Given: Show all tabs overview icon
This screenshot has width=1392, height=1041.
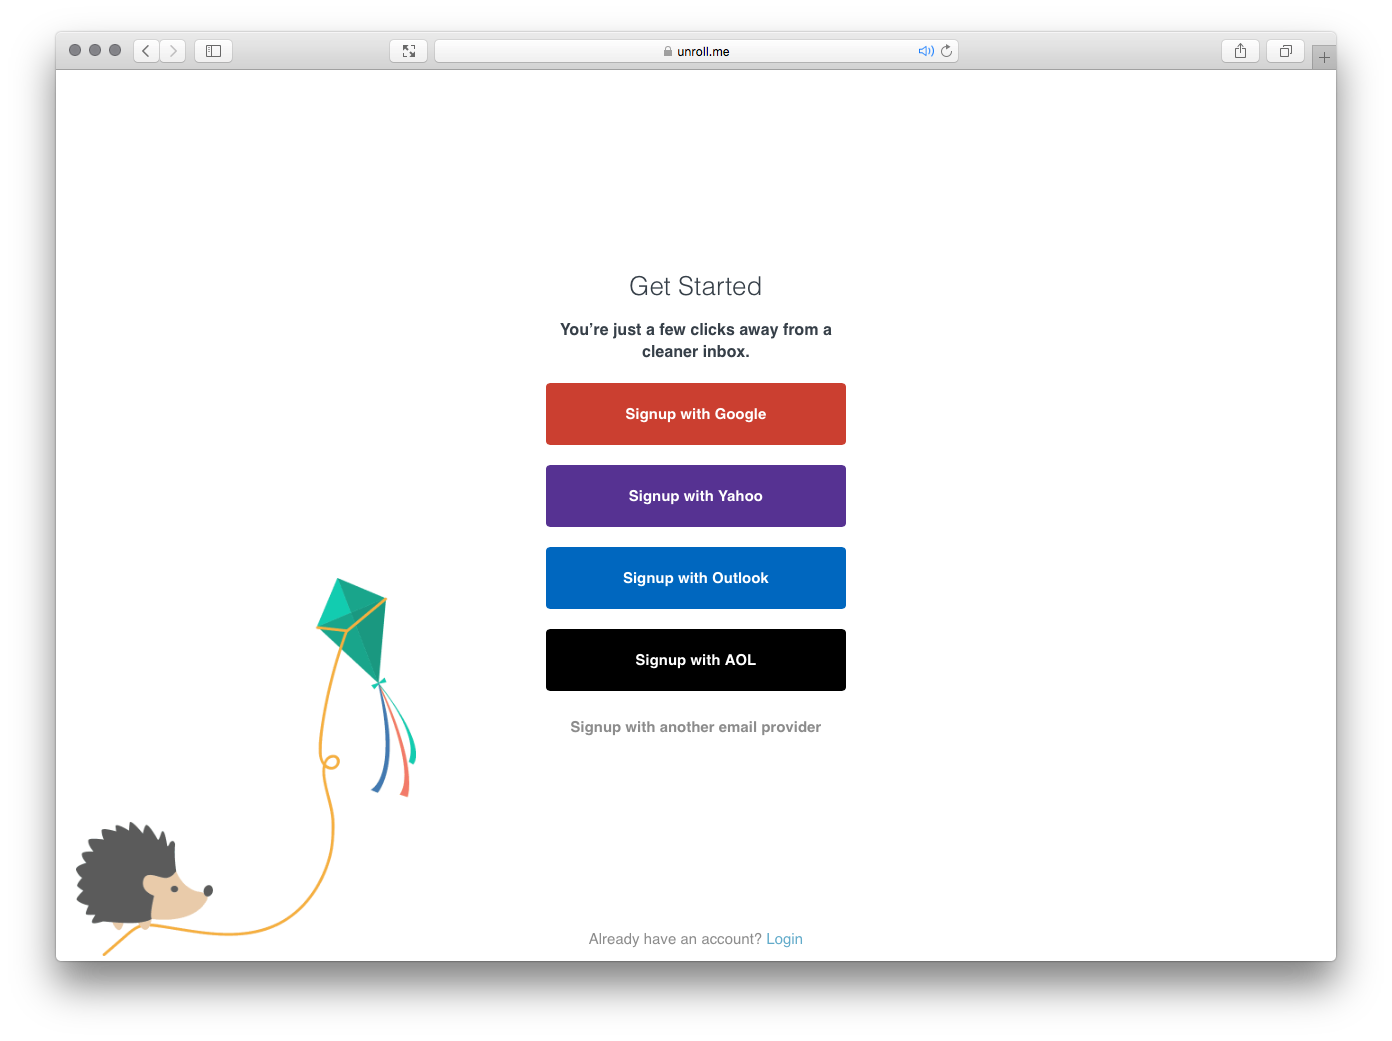Looking at the screenshot, I should 1286,51.
